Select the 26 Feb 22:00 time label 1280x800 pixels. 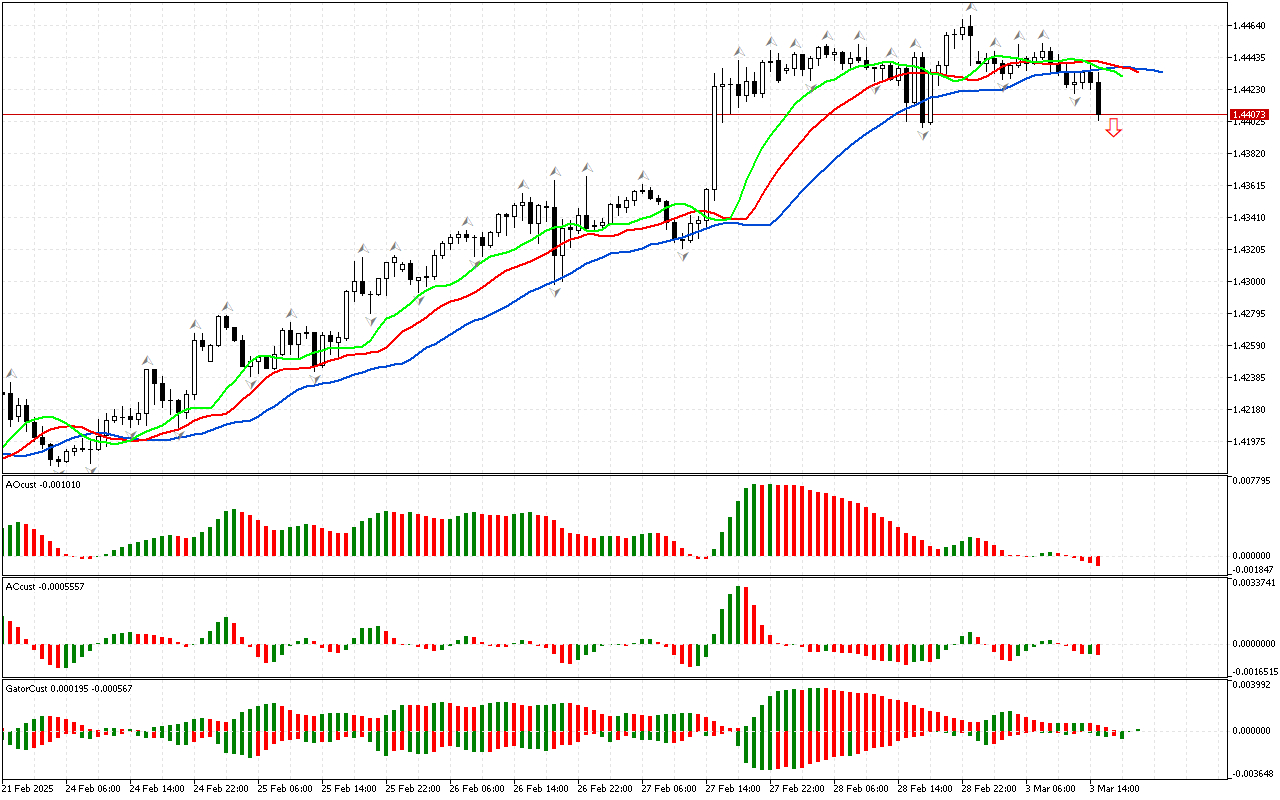pyautogui.click(x=606, y=788)
